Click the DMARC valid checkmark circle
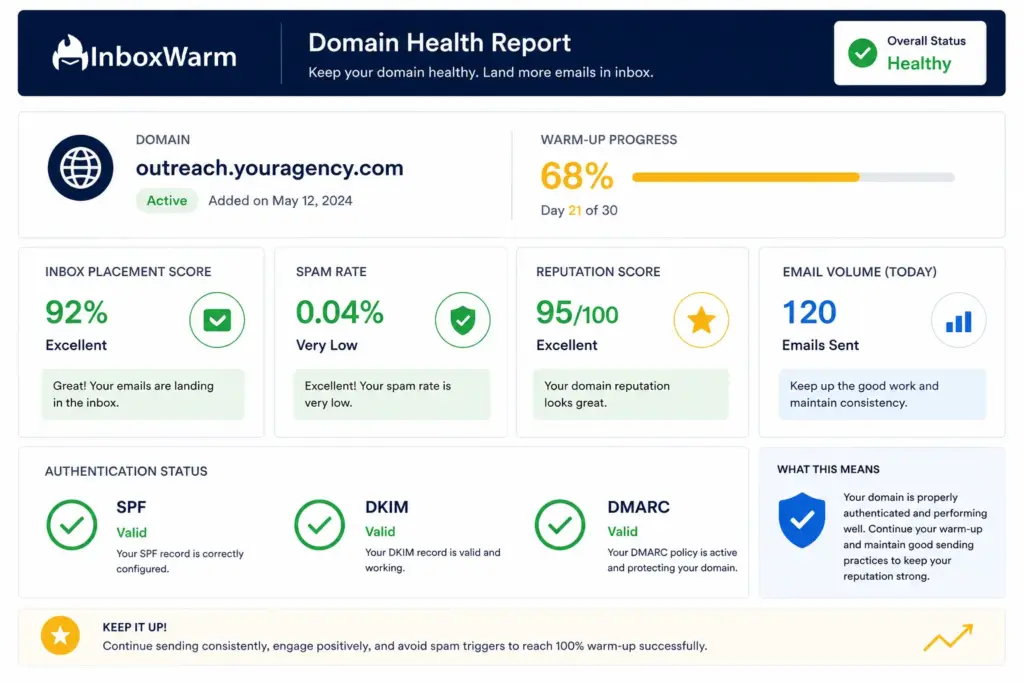 tap(560, 524)
